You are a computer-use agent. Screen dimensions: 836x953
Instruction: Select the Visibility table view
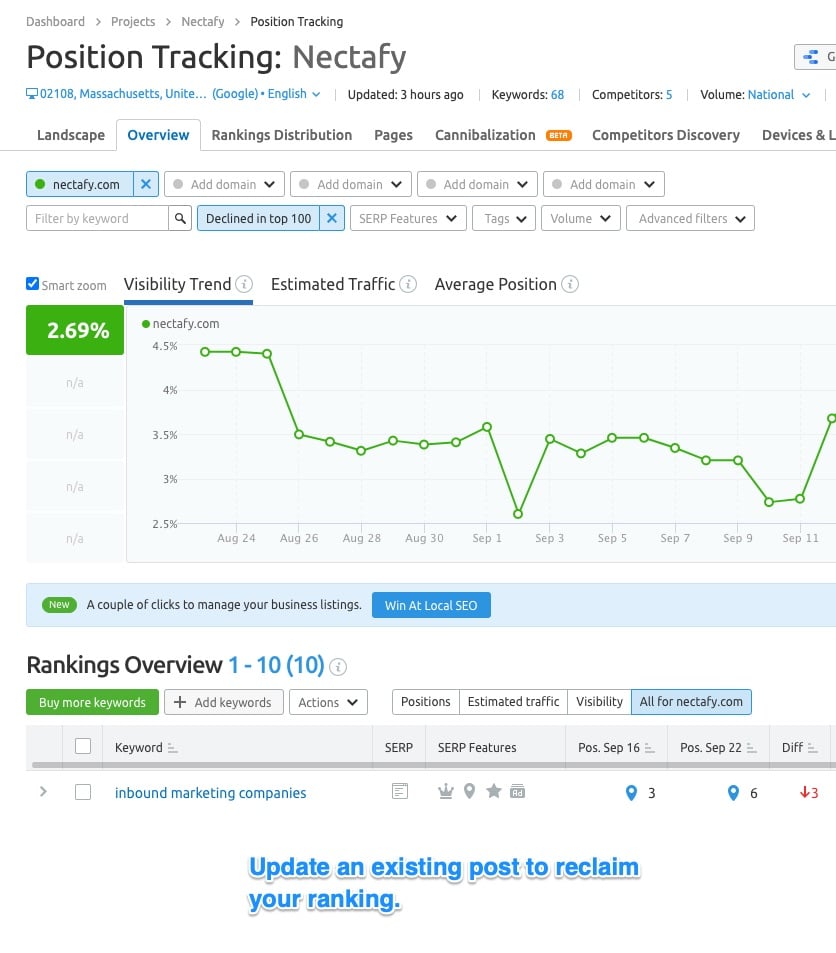click(x=599, y=701)
